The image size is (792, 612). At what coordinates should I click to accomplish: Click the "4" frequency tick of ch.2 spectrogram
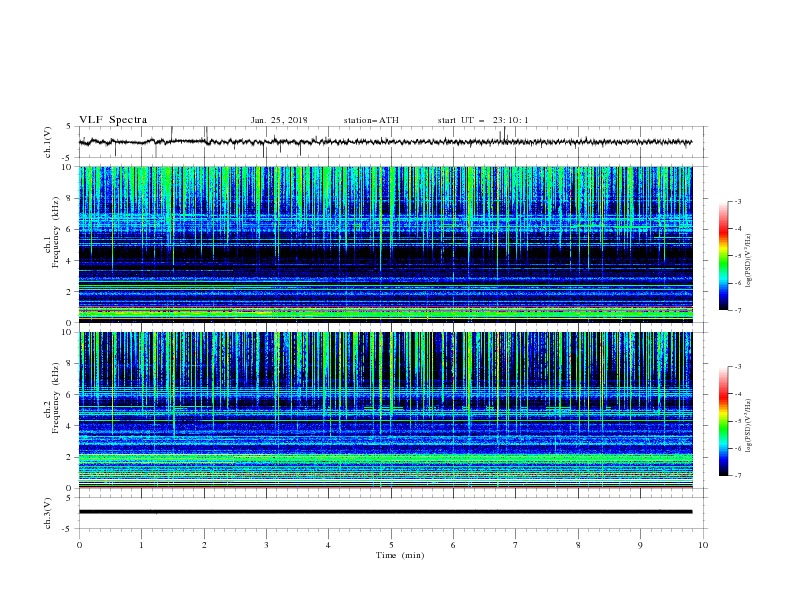click(71, 426)
